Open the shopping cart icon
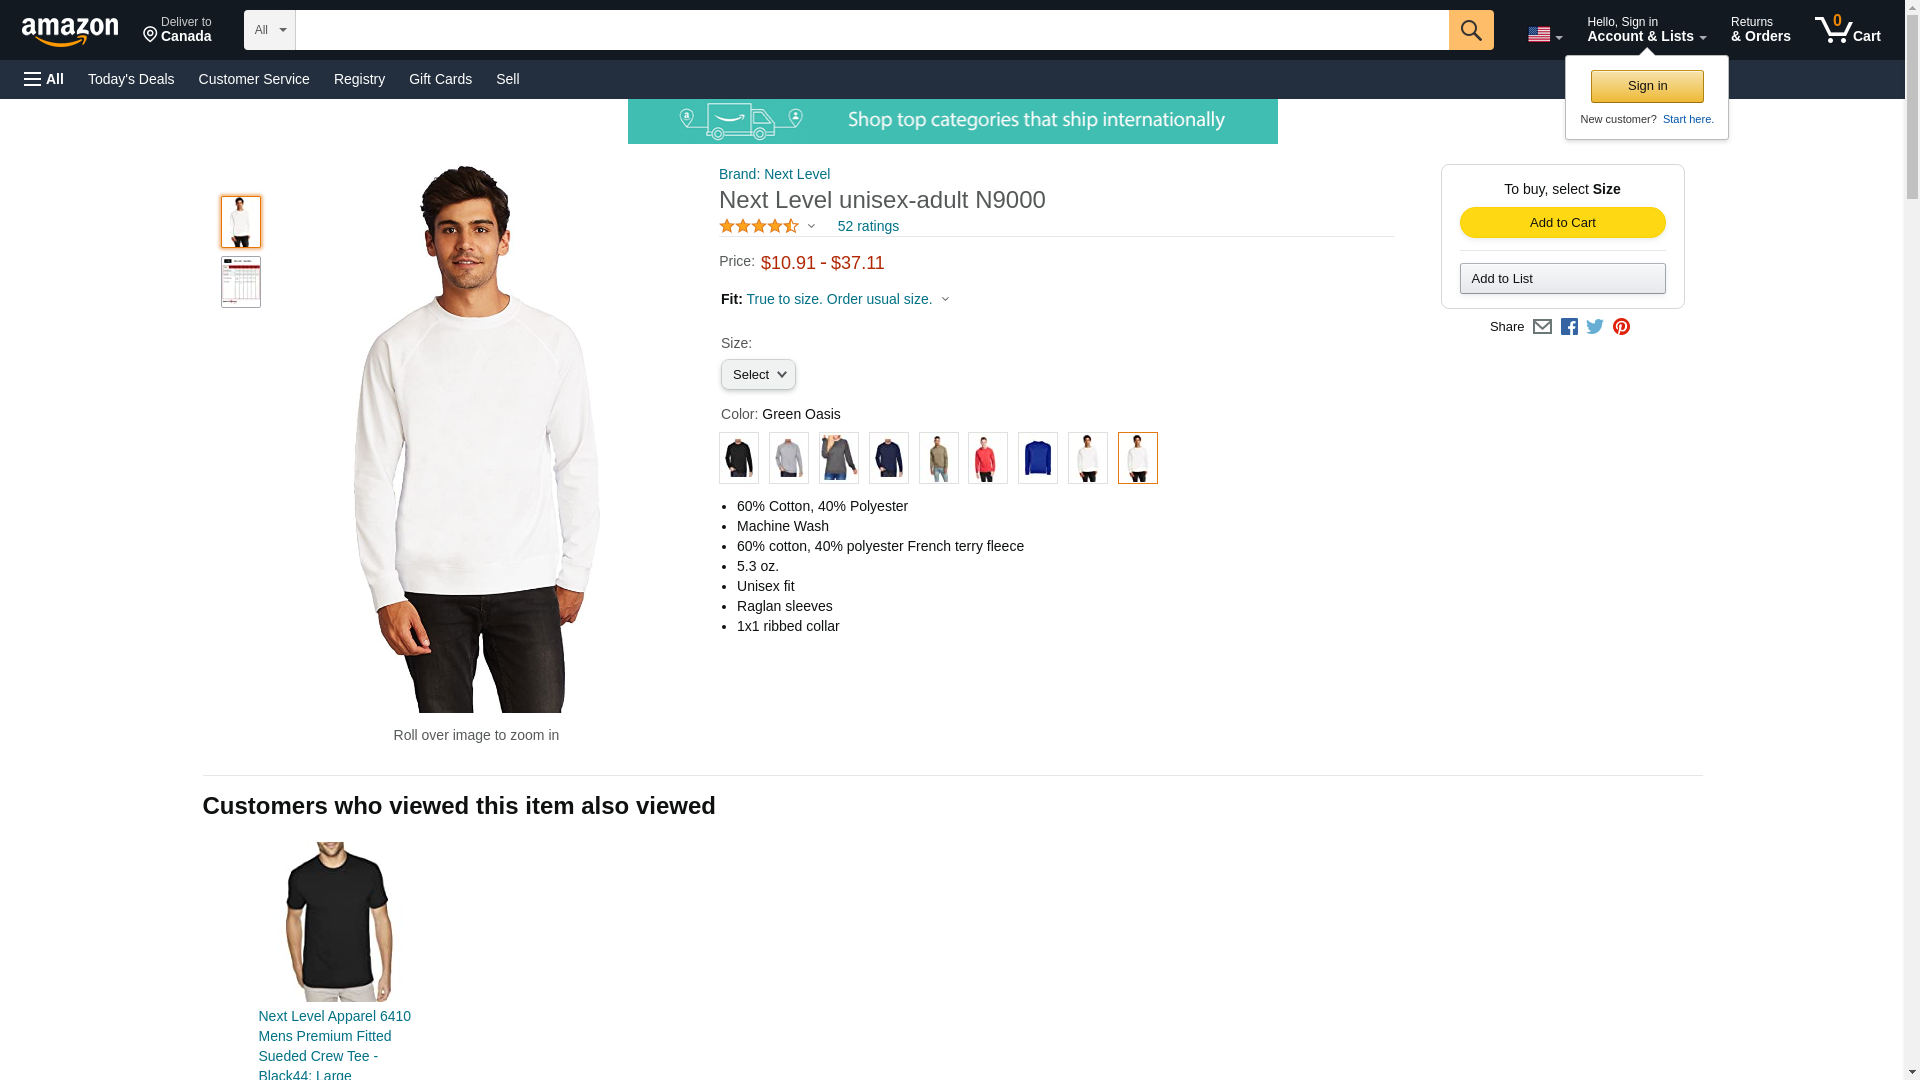1920x1080 pixels. [x=1847, y=30]
